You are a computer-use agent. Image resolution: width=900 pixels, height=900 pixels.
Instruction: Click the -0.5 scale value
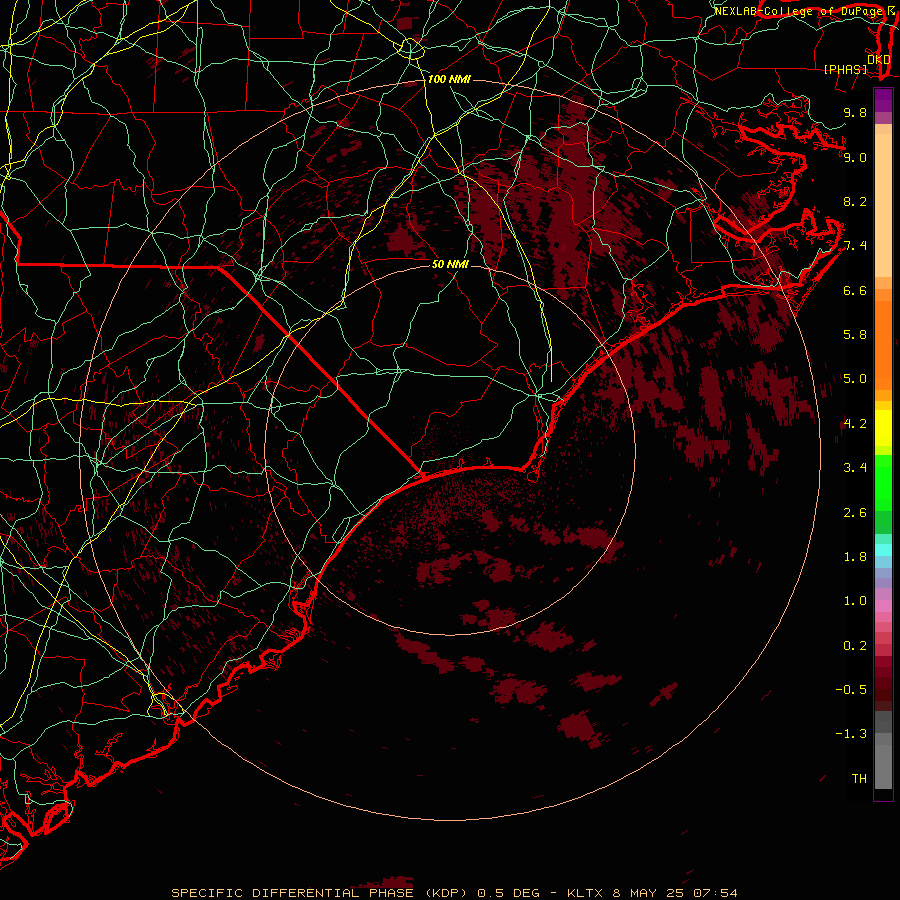[851, 690]
